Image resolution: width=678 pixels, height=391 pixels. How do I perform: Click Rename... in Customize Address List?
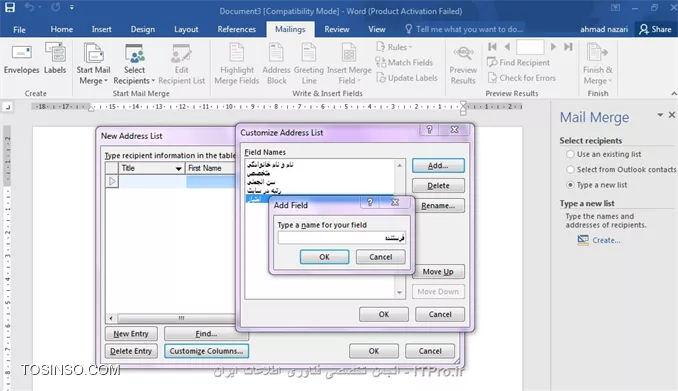click(438, 206)
